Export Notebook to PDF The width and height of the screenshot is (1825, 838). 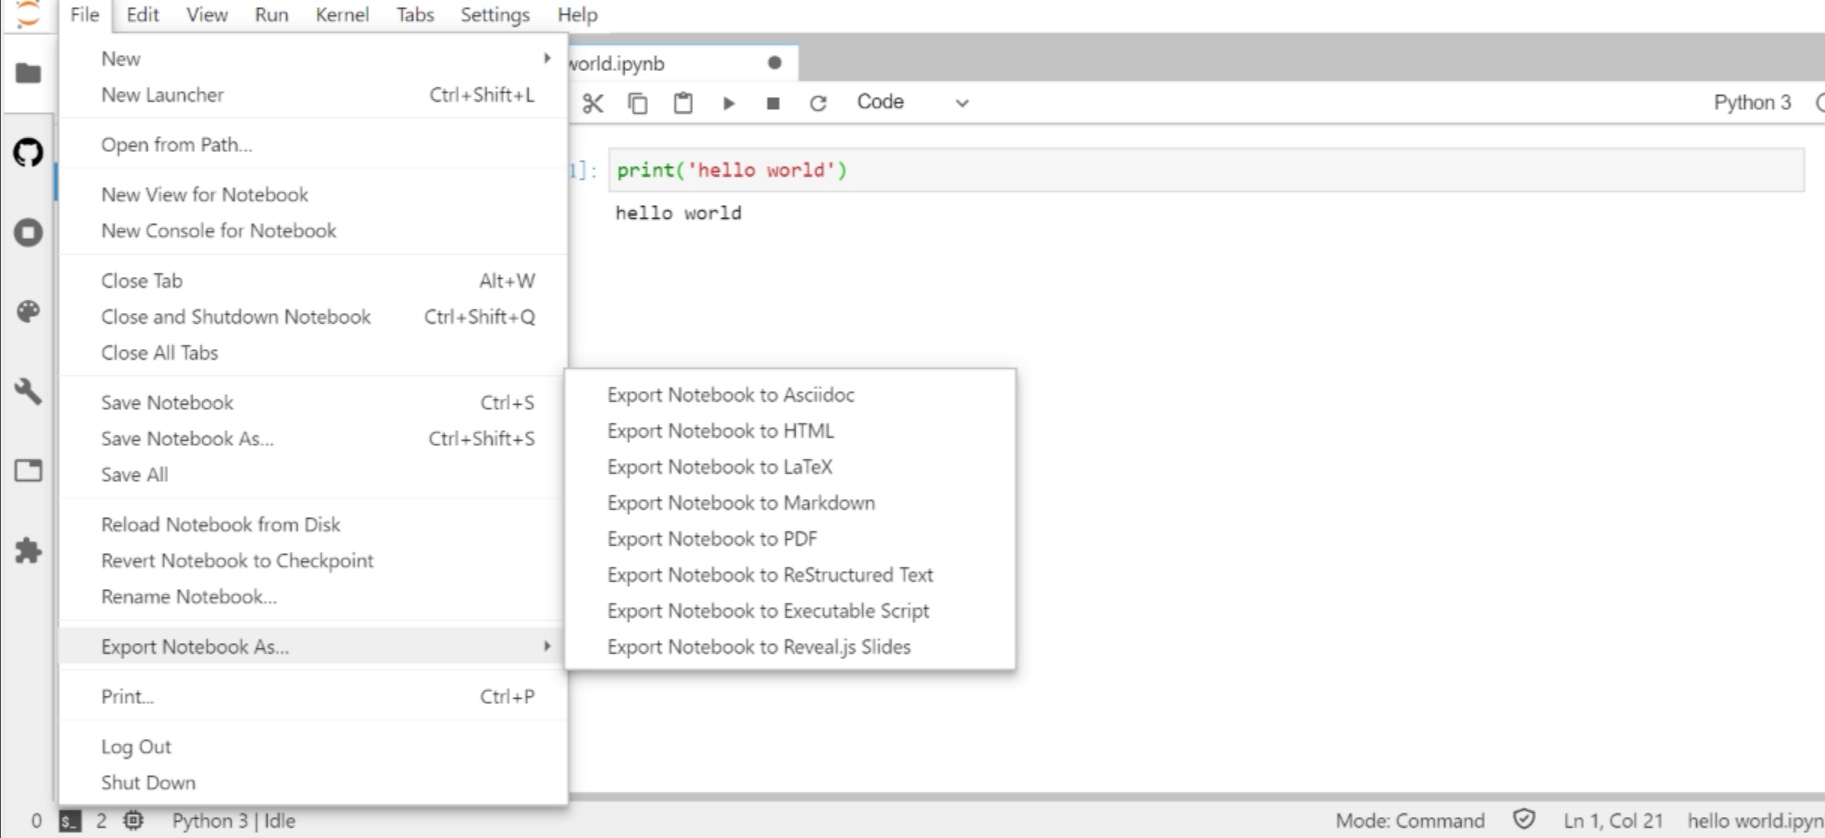pos(790,538)
